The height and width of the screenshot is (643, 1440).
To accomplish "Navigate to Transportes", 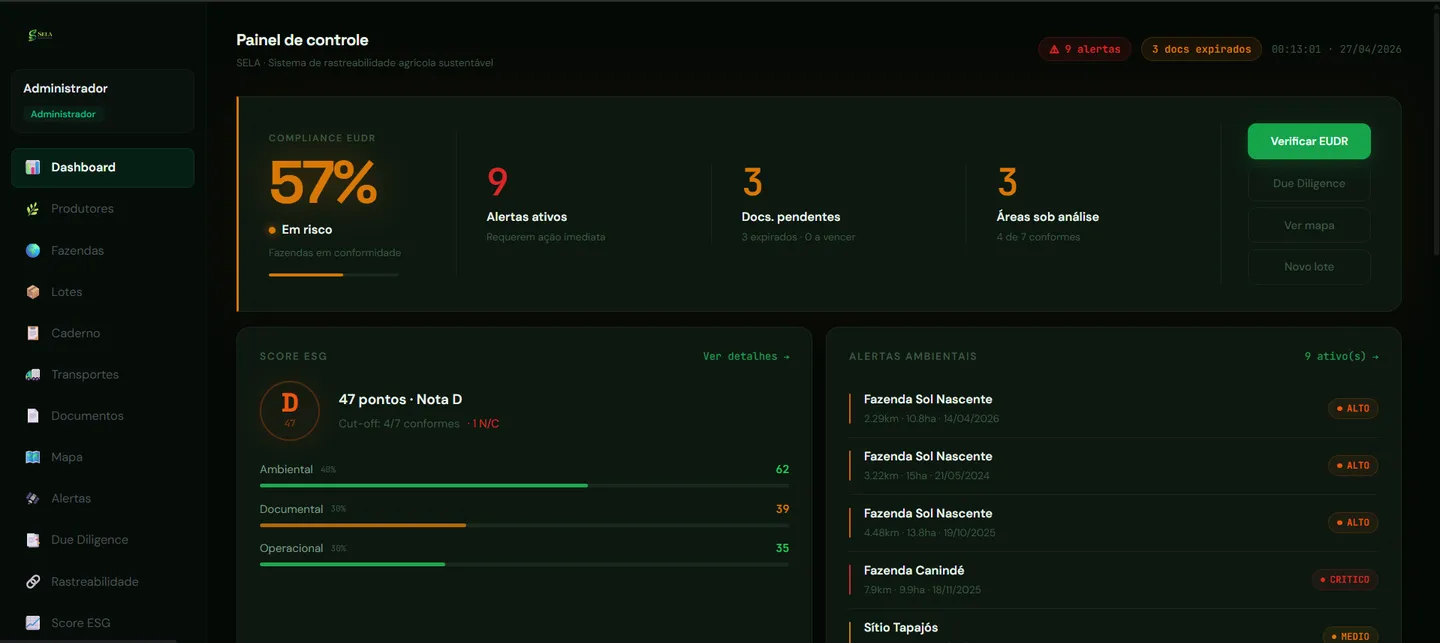I will [103, 375].
